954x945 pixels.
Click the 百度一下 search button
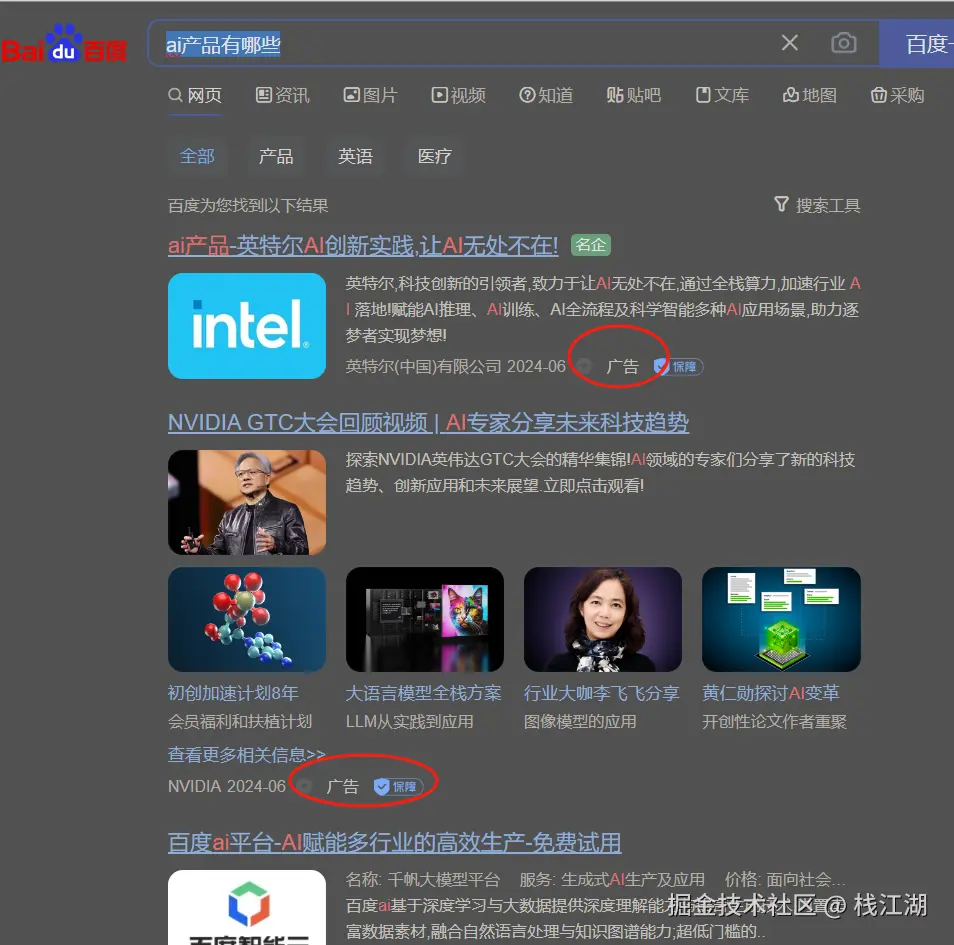click(x=917, y=44)
